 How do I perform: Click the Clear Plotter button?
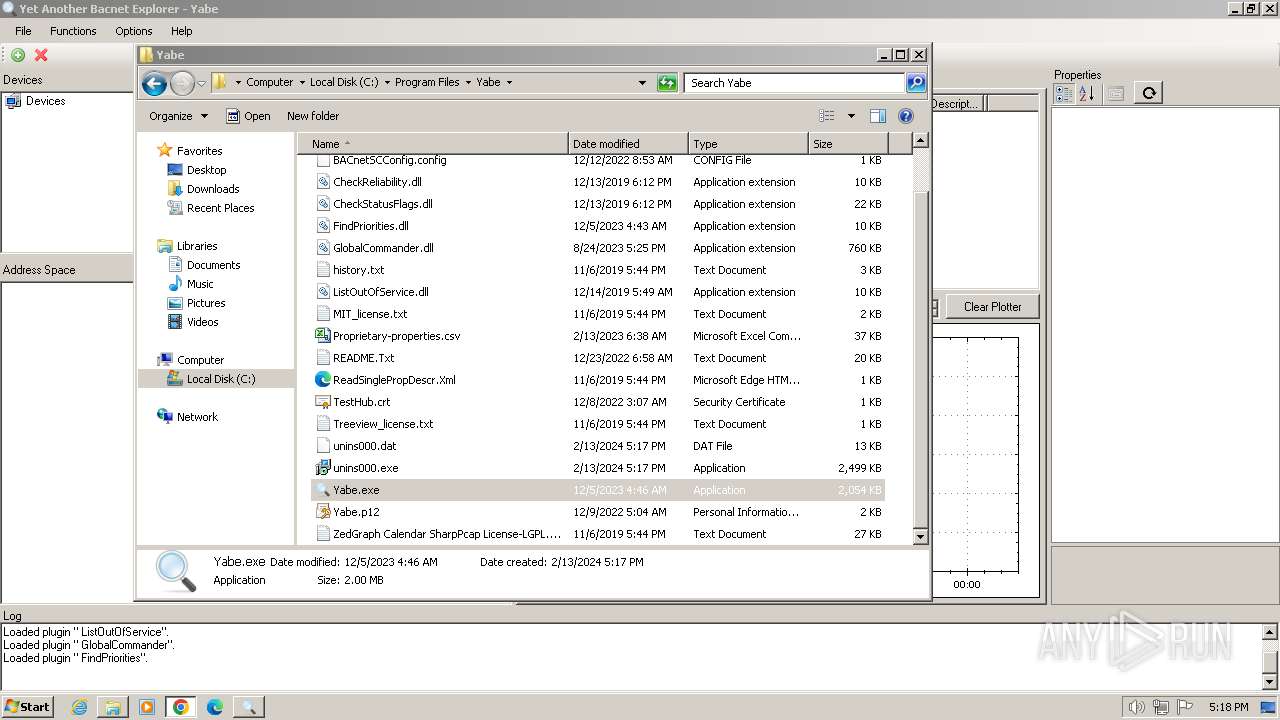tap(992, 307)
